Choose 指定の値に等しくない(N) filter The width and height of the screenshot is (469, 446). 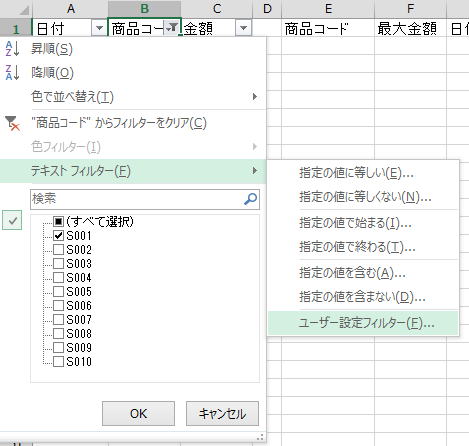point(363,197)
